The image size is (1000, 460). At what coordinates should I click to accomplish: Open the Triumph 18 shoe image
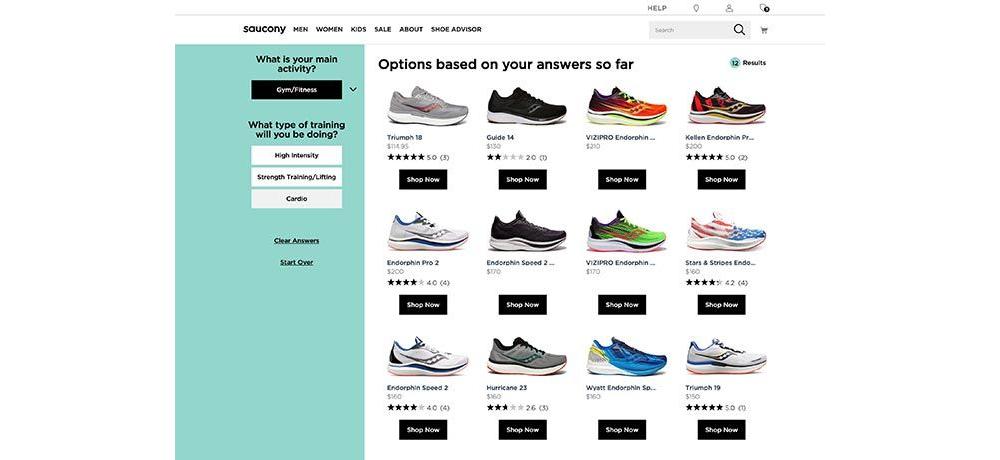[x=427, y=106]
